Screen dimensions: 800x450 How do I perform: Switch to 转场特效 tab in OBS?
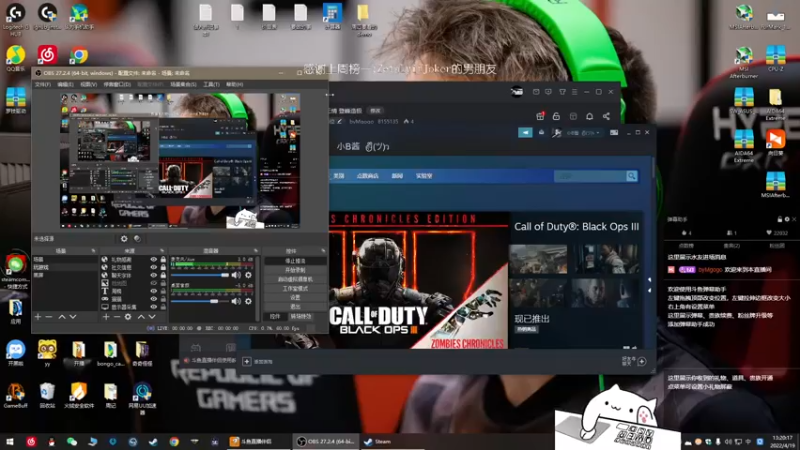301,316
